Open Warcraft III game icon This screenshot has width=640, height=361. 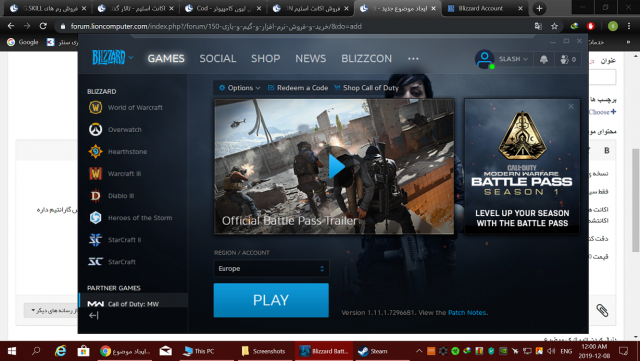(96, 174)
